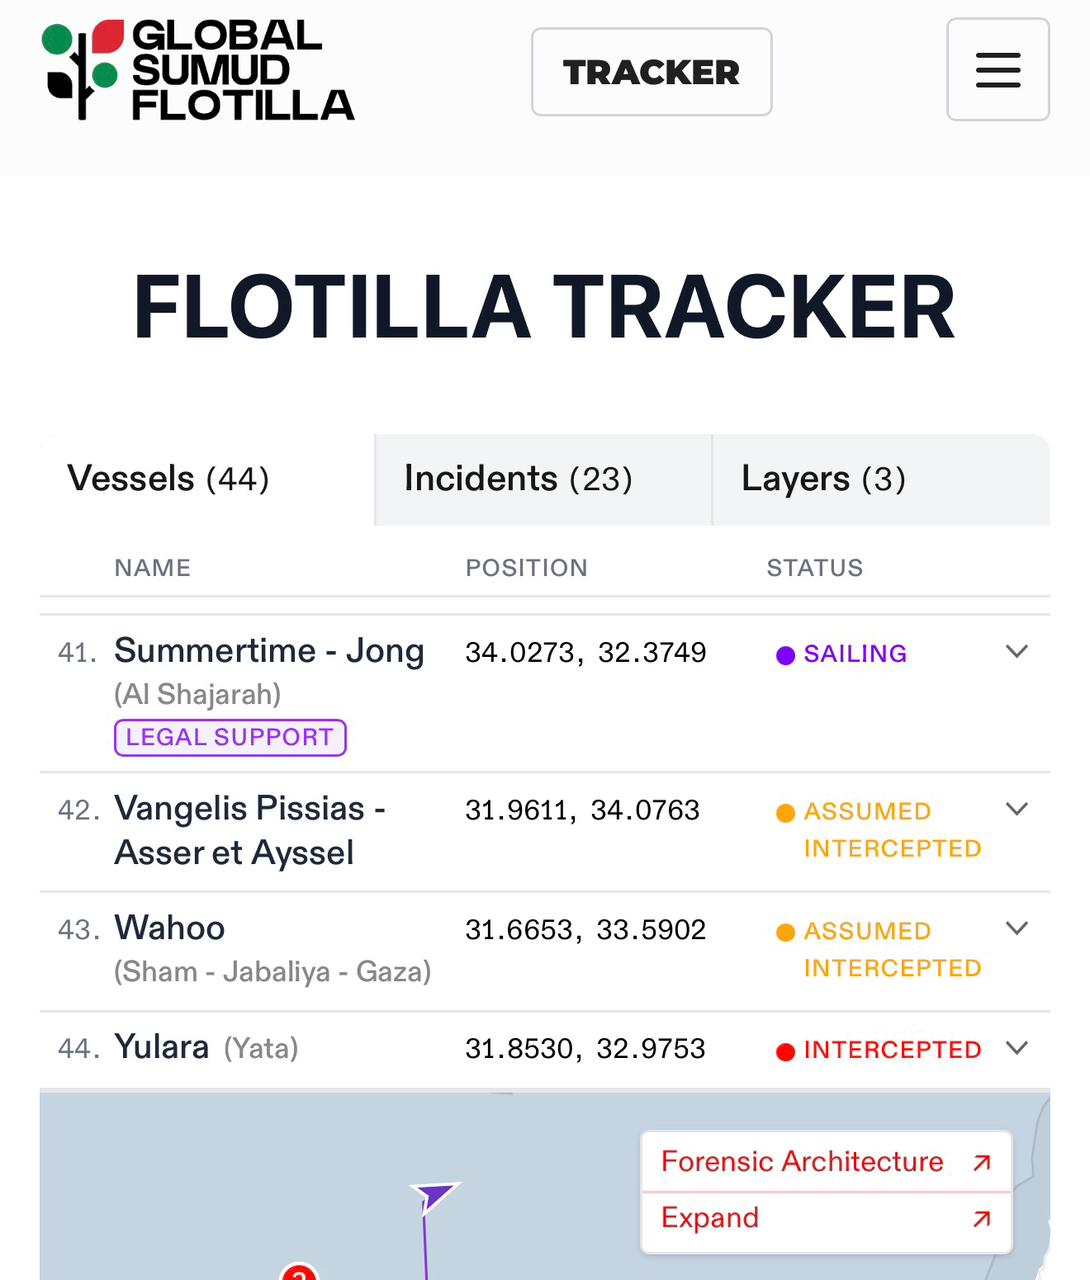This screenshot has width=1090, height=1280.
Task: Expand the Vangelis Pissias vessel details
Action: coord(1017,809)
